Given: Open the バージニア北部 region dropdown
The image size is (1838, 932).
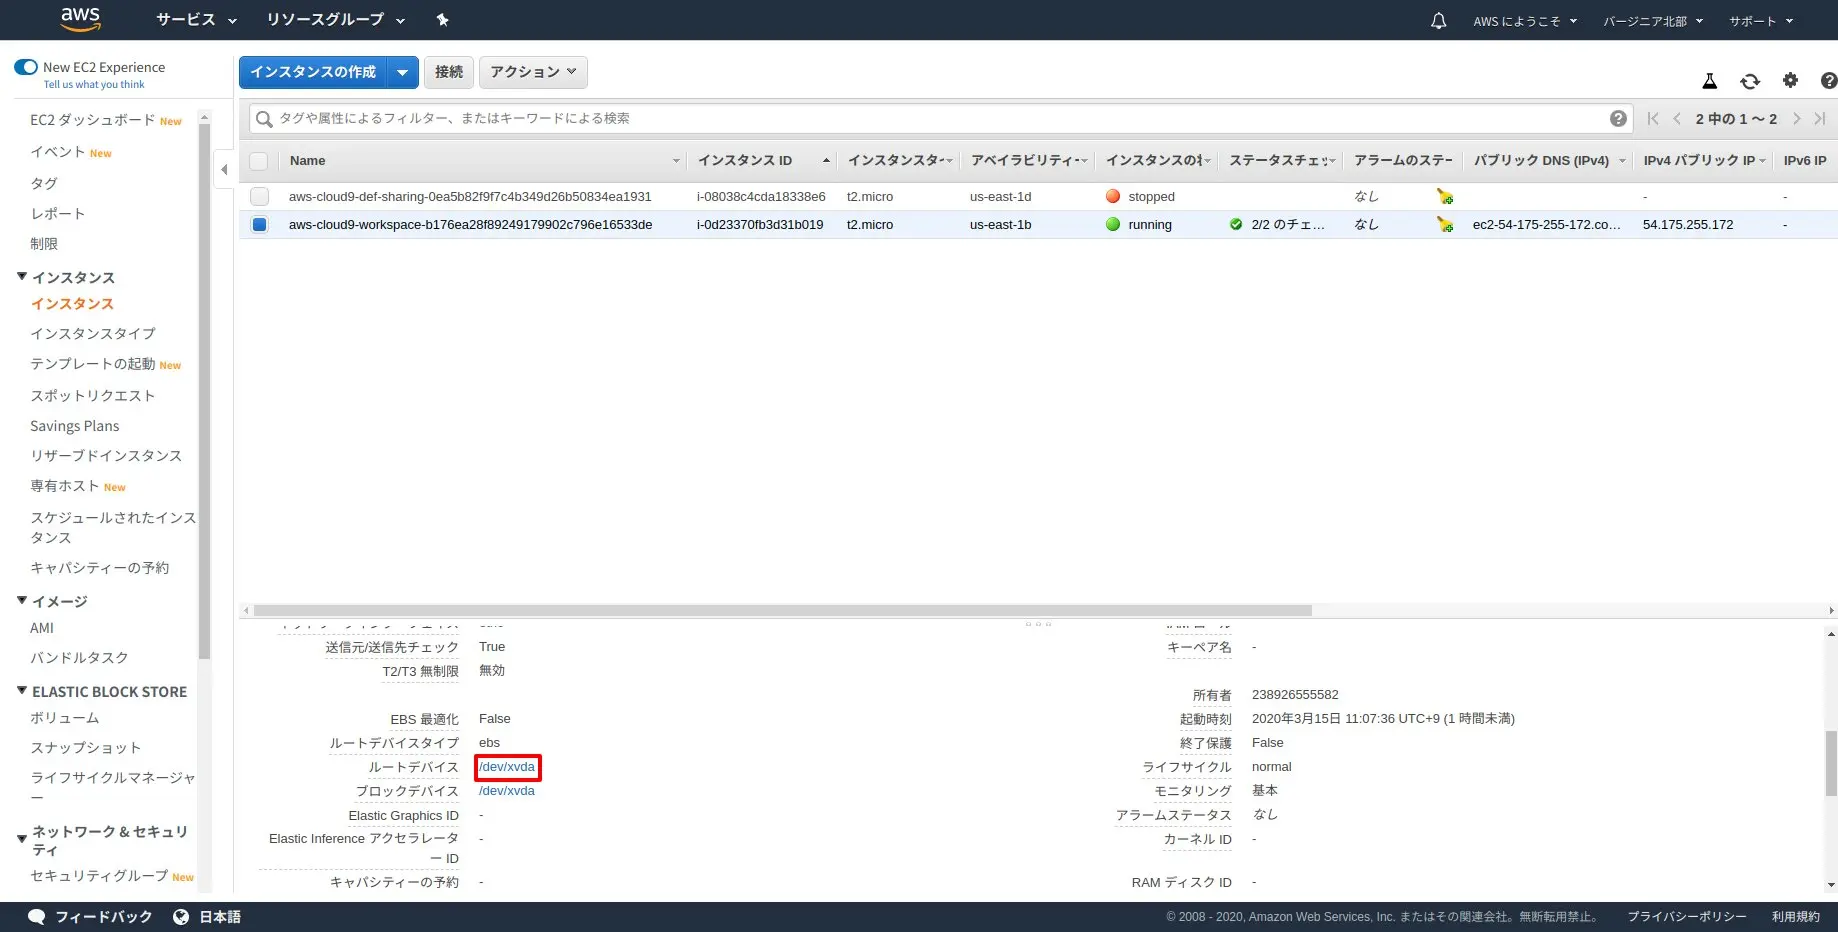Looking at the screenshot, I should (1653, 21).
